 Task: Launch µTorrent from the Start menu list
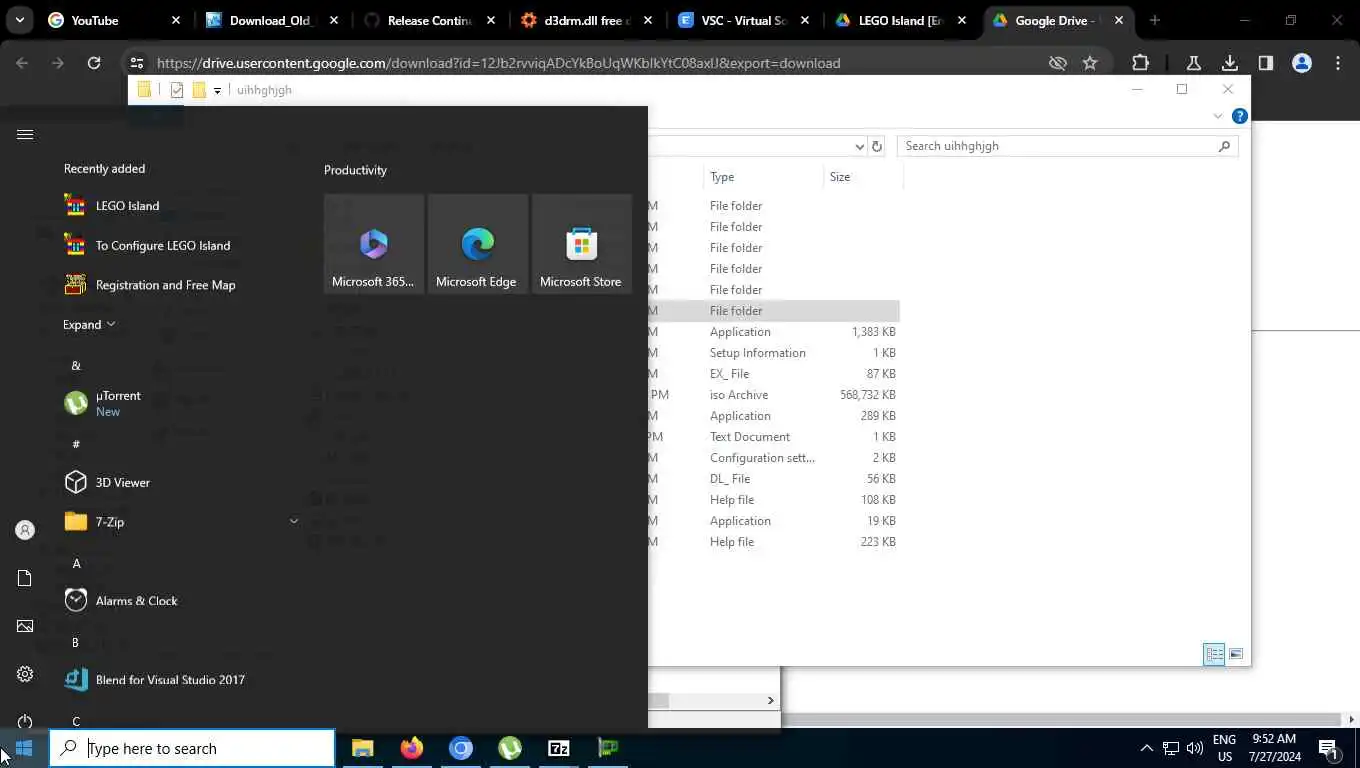point(118,403)
